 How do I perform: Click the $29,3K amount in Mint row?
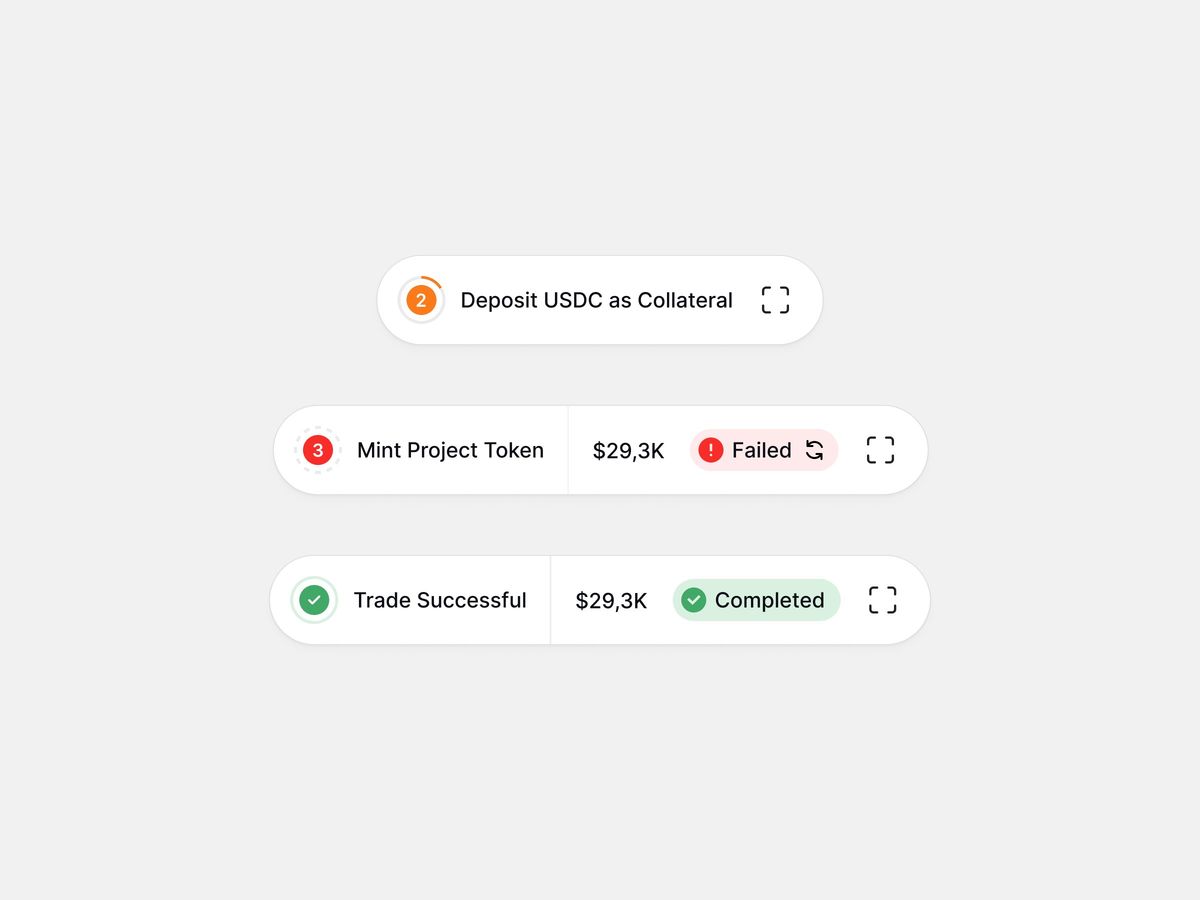(x=628, y=451)
